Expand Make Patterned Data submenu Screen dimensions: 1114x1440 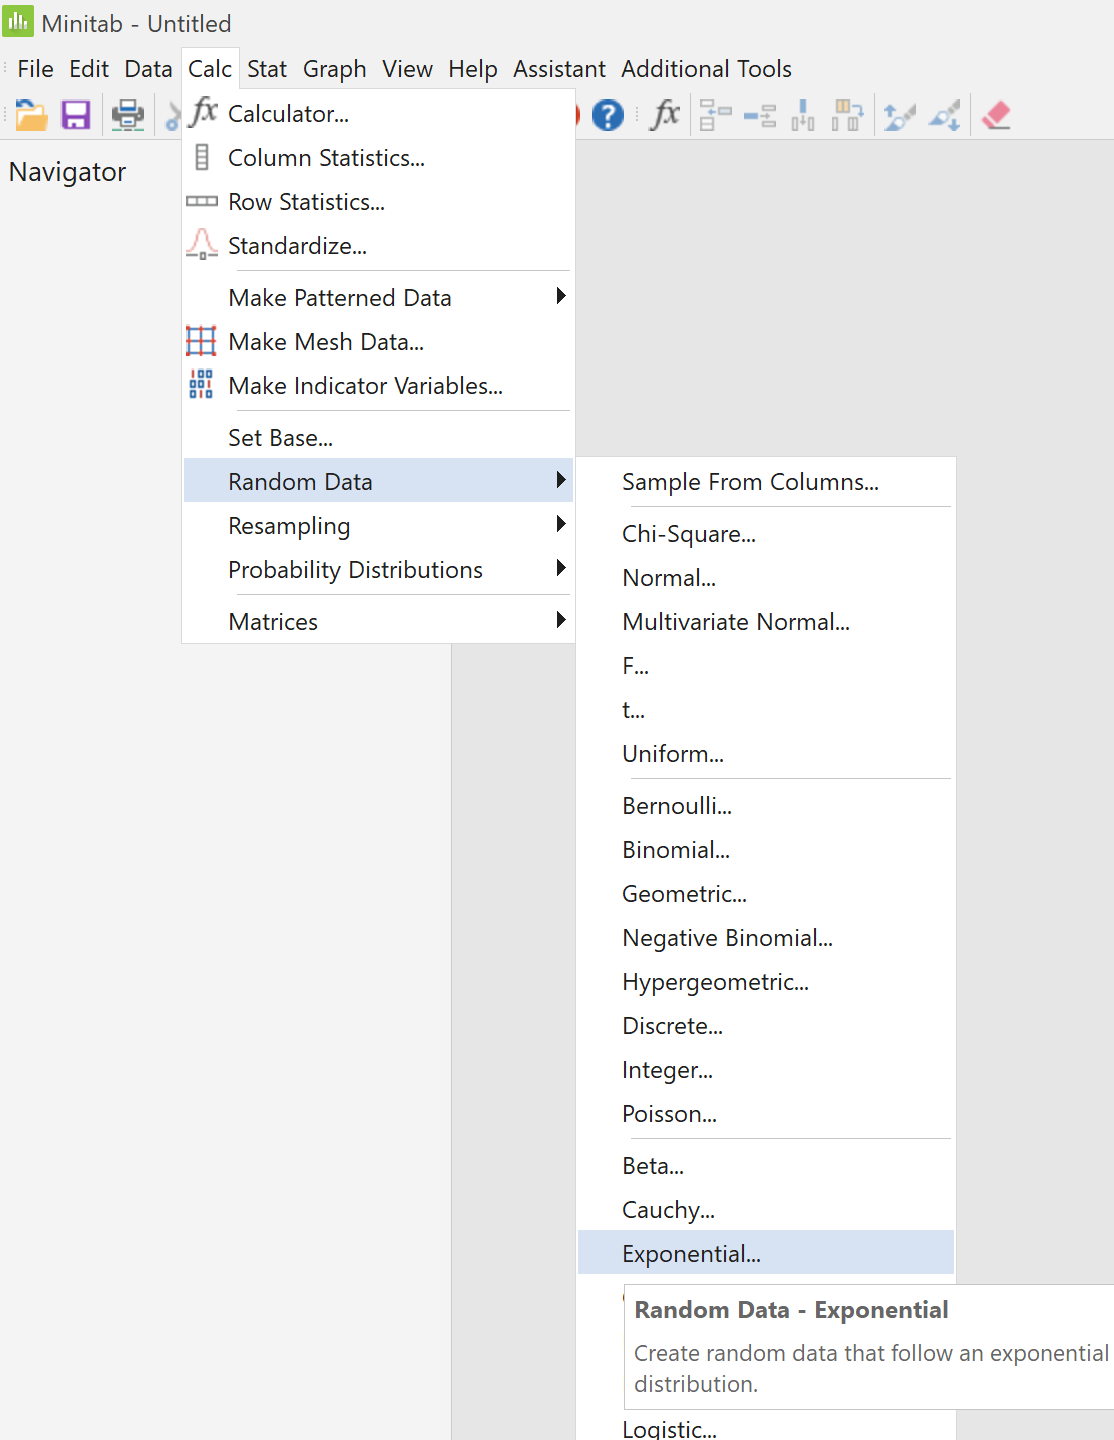(x=378, y=298)
